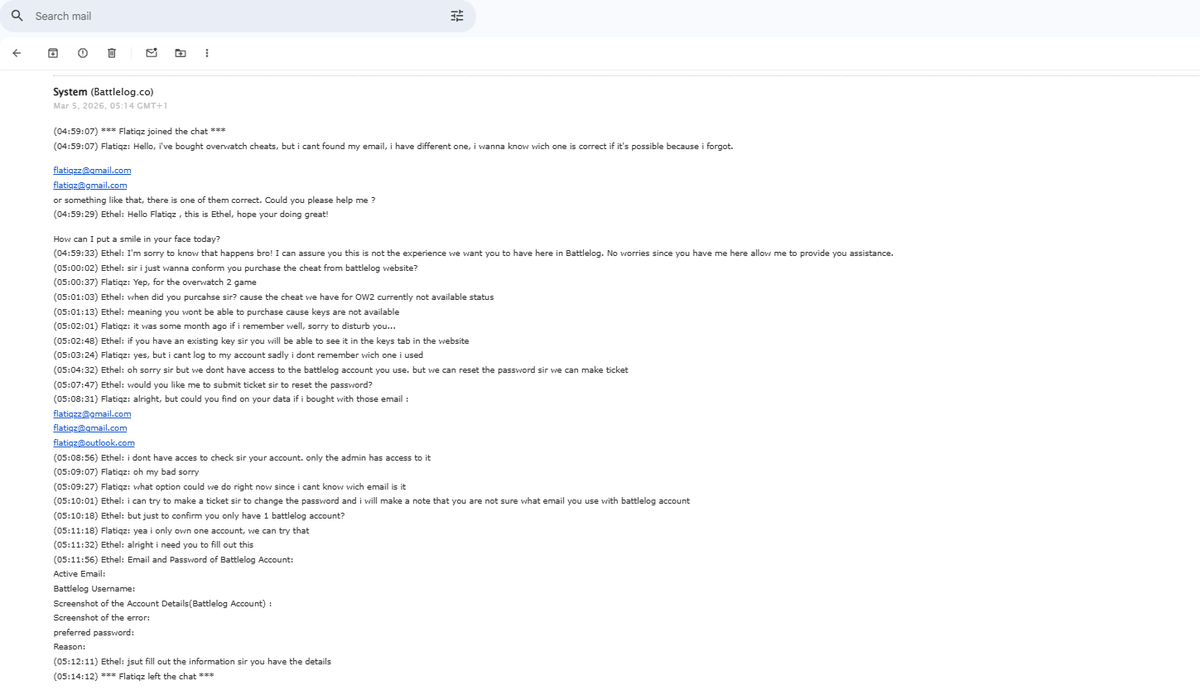Viewport: 1200px width, 700px height.
Task: Open the Move to folder icon
Action: [180, 53]
